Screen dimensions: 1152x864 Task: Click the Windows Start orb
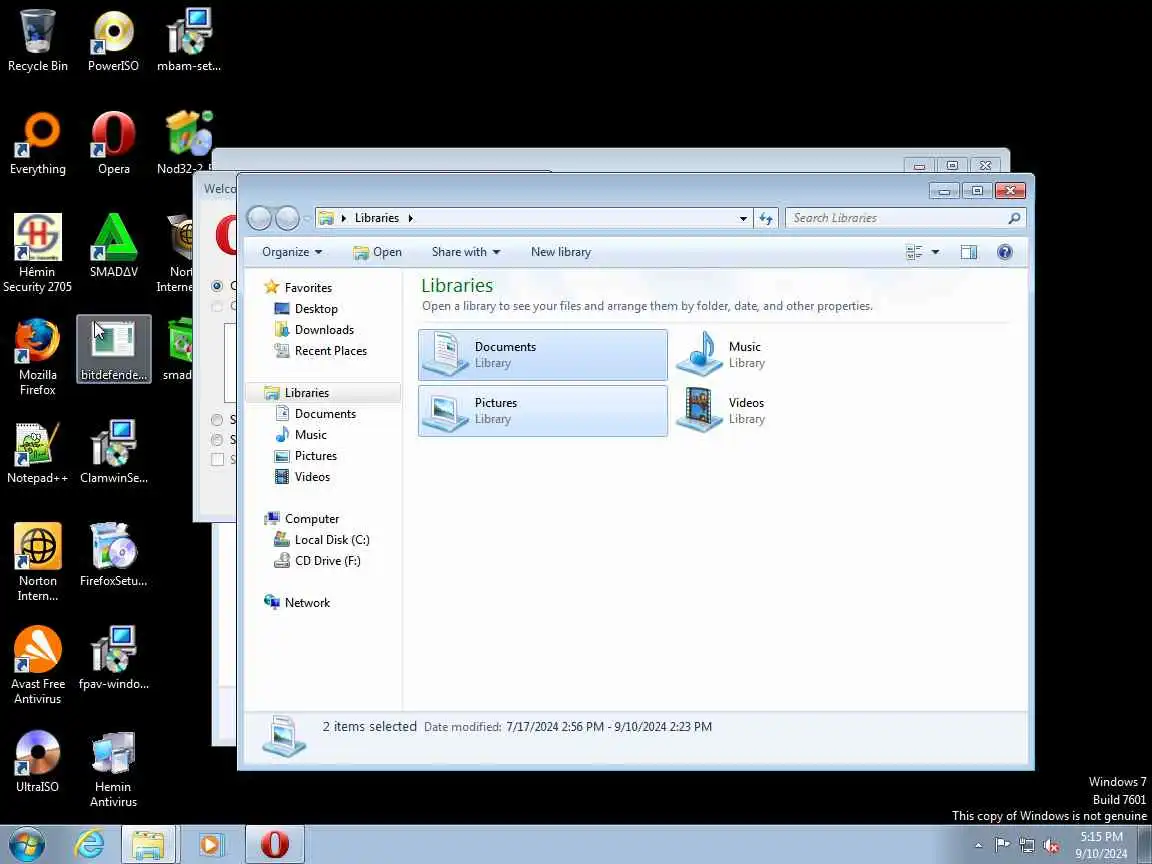[27, 844]
